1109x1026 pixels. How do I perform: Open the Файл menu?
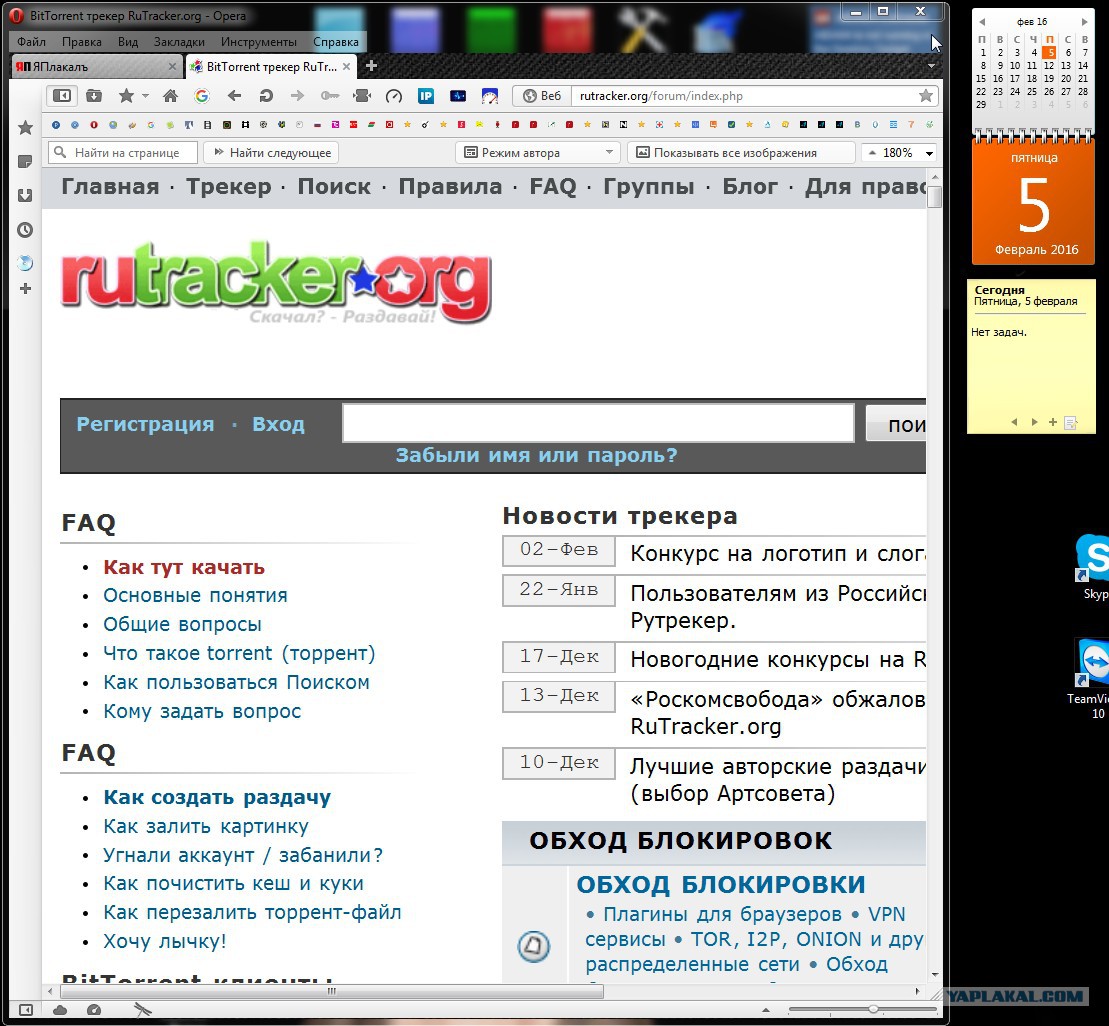[x=31, y=42]
